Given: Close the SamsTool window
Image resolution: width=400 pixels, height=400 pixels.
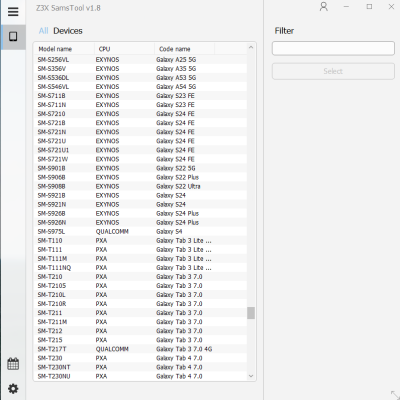Looking at the screenshot, I should [x=391, y=7].
